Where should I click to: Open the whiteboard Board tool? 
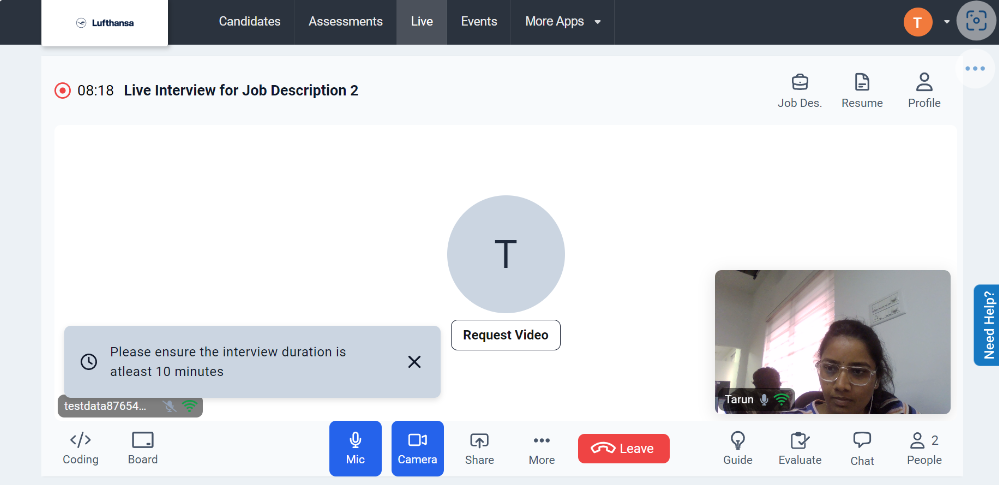[x=143, y=449]
